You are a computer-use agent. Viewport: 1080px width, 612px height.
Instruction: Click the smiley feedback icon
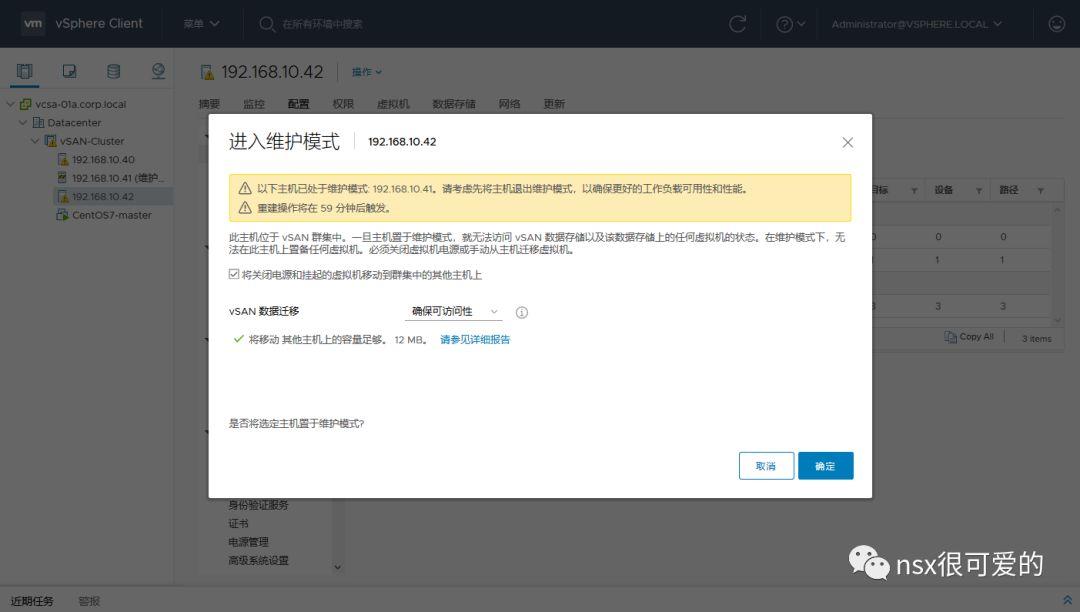coord(1057,24)
